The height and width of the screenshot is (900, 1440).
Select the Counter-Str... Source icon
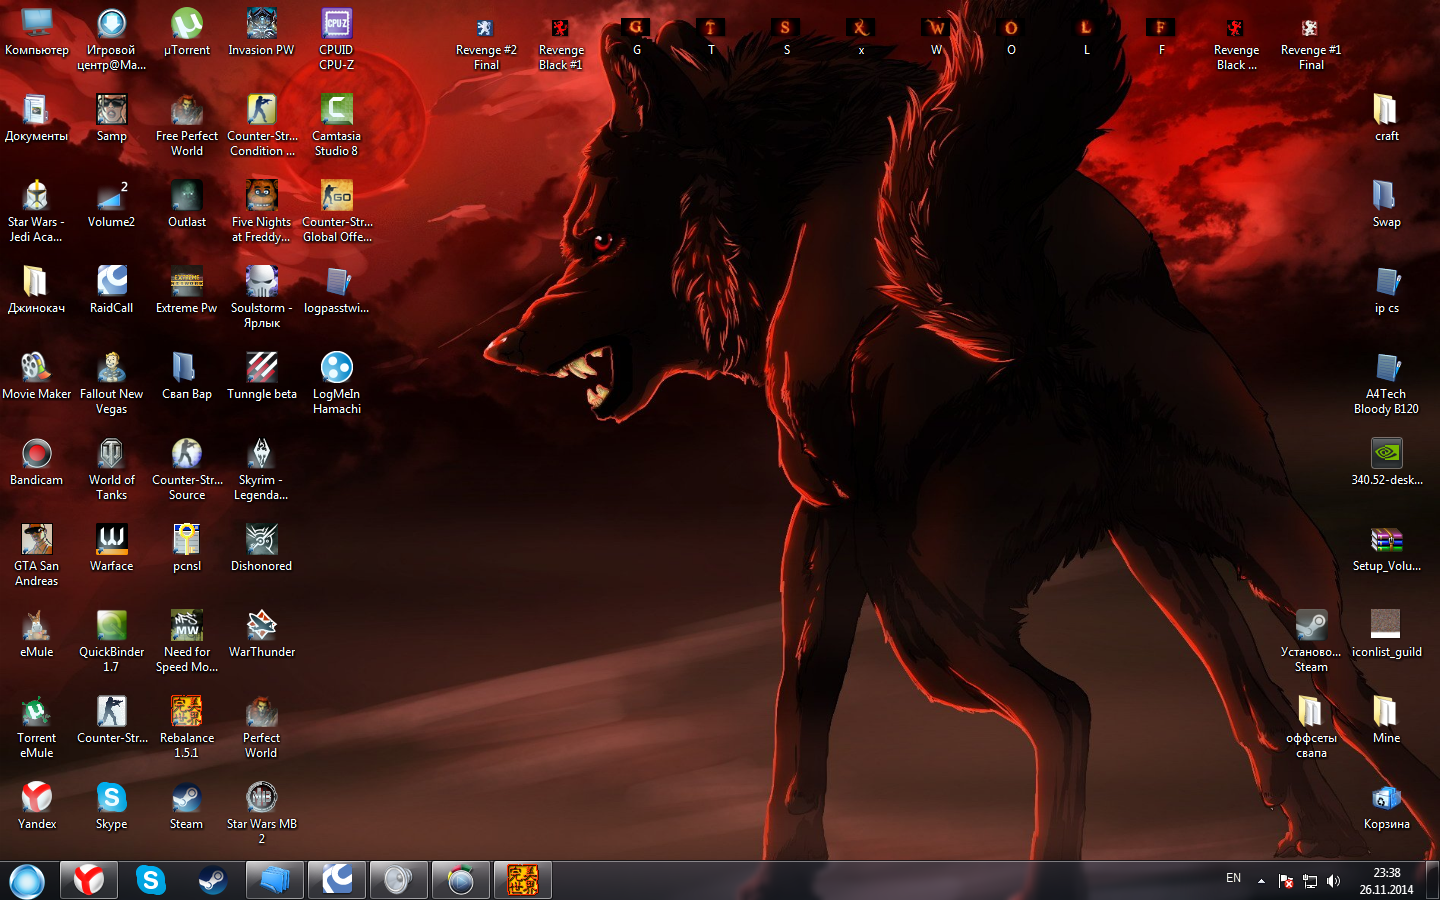point(187,470)
